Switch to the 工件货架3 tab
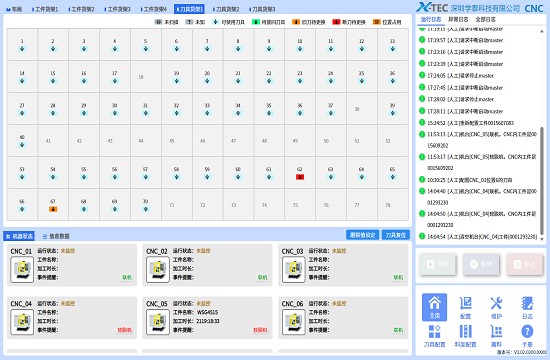550x360 pixels. [x=118, y=9]
